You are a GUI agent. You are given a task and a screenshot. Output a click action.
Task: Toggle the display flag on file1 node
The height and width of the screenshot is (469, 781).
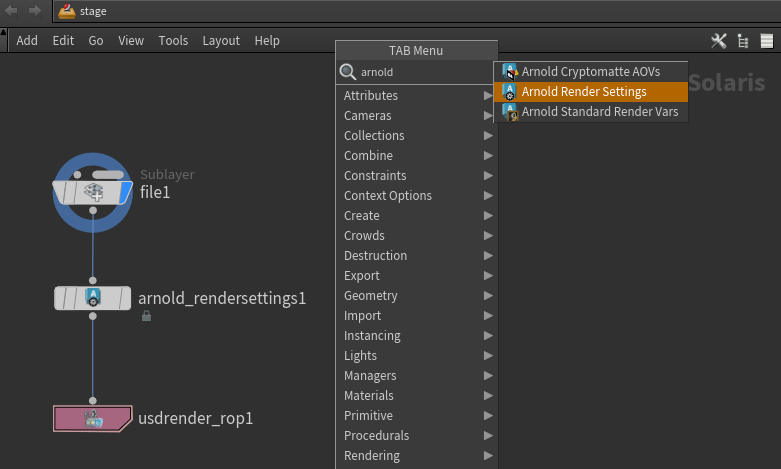(x=126, y=192)
